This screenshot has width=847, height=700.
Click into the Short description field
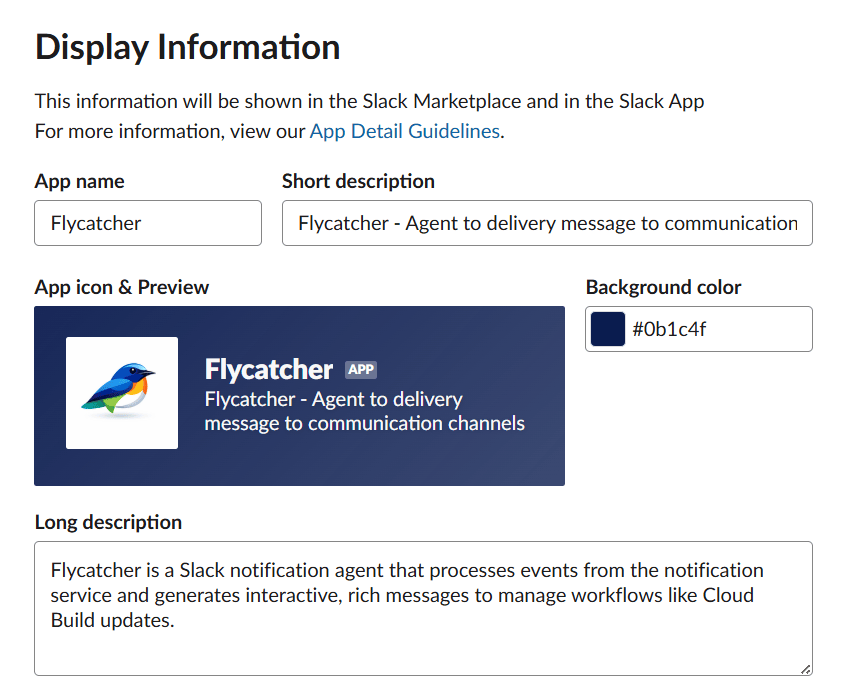[547, 223]
